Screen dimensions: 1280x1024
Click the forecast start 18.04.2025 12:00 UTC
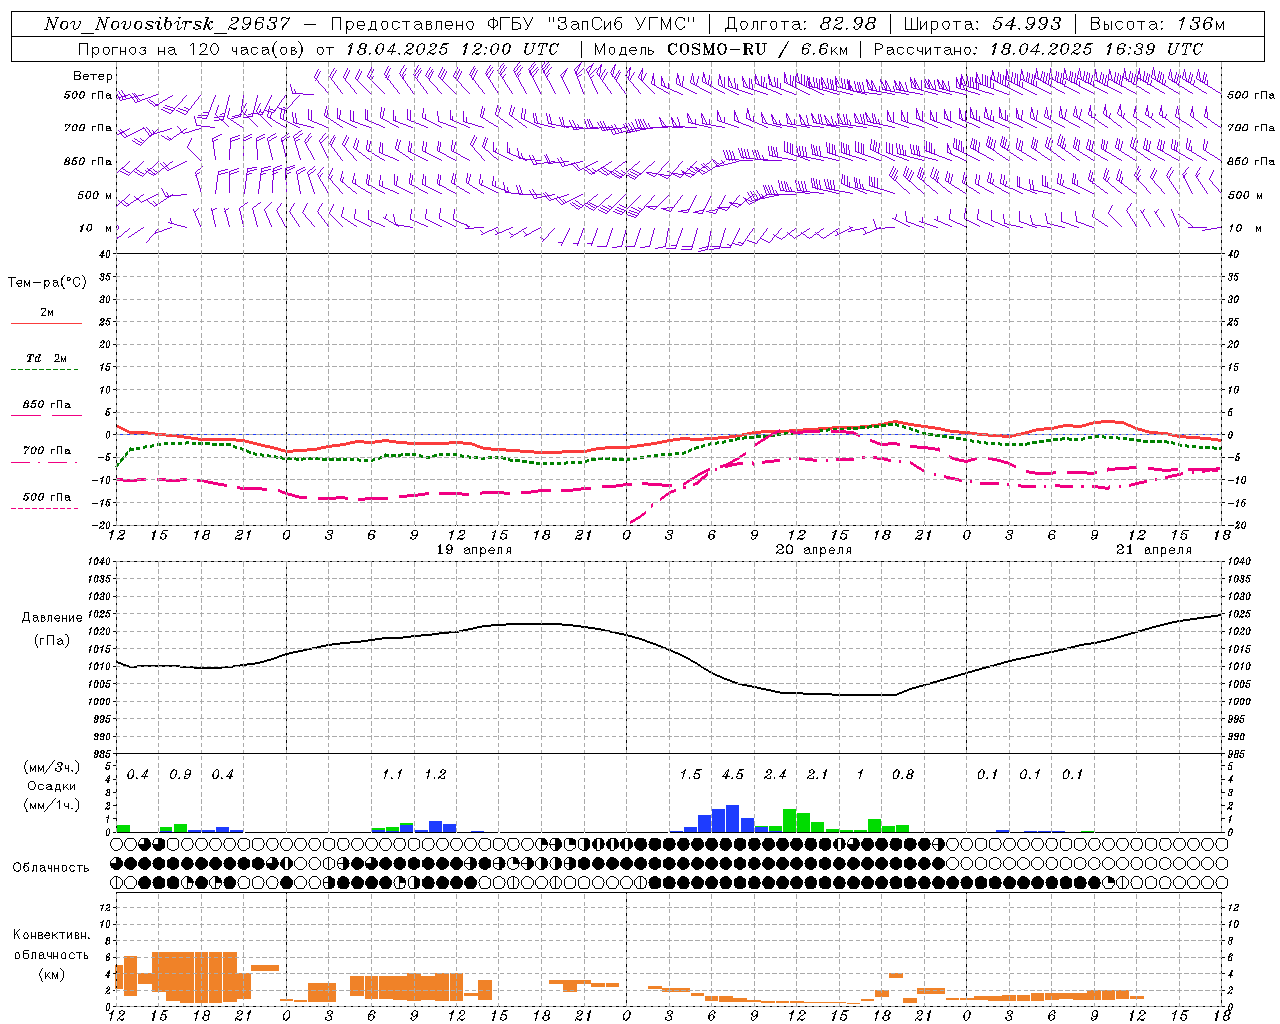tap(452, 49)
